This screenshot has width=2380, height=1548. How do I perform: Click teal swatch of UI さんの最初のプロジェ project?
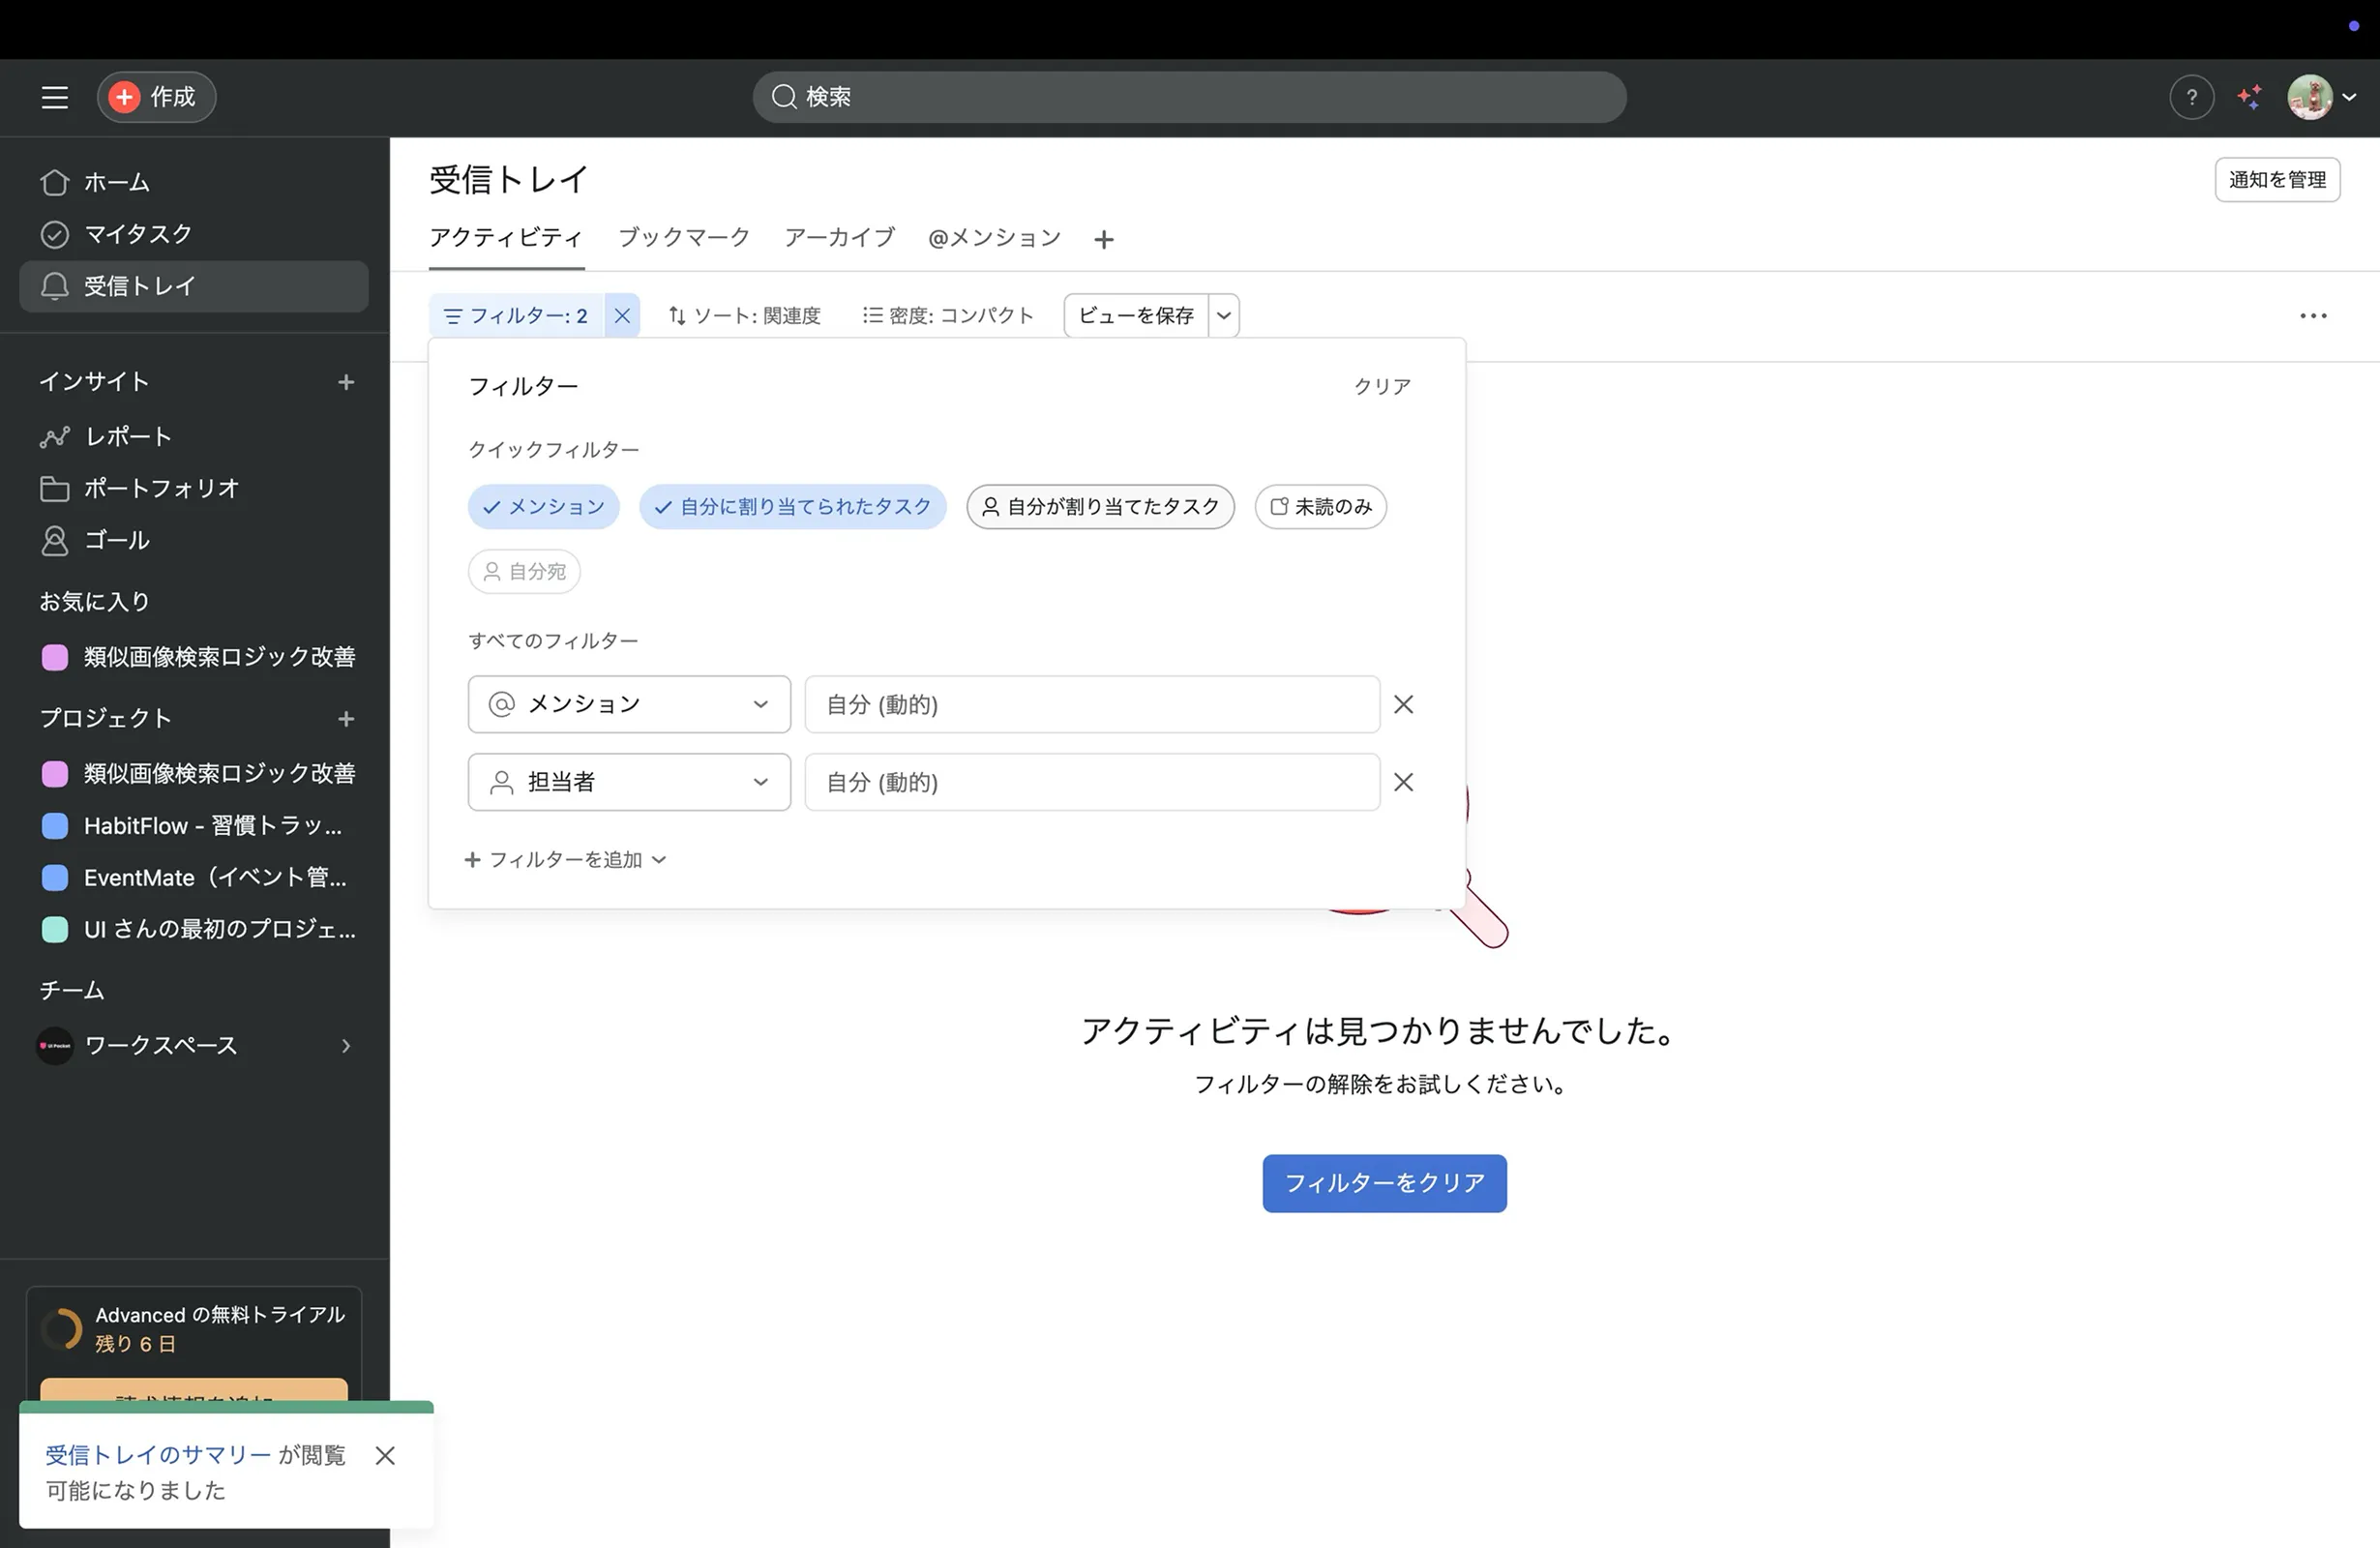coord(55,930)
